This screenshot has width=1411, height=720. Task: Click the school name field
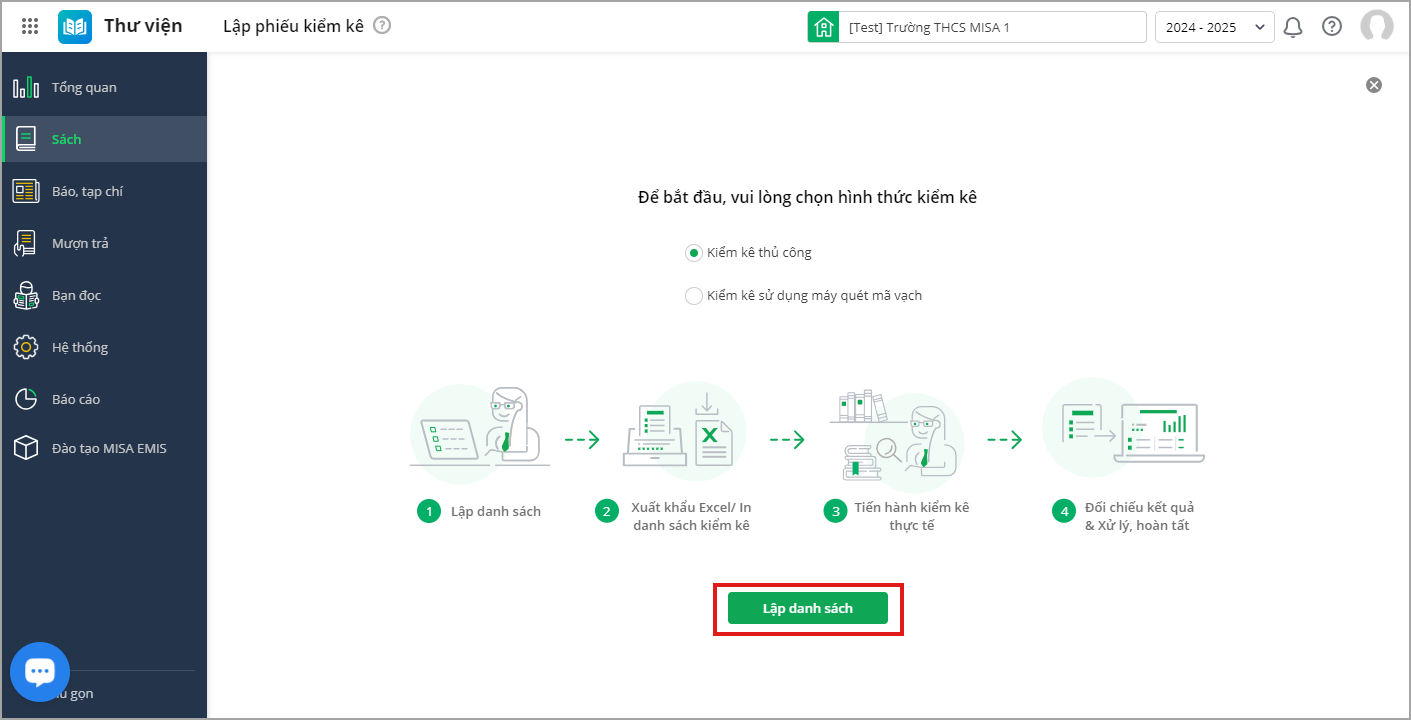pyautogui.click(x=992, y=27)
